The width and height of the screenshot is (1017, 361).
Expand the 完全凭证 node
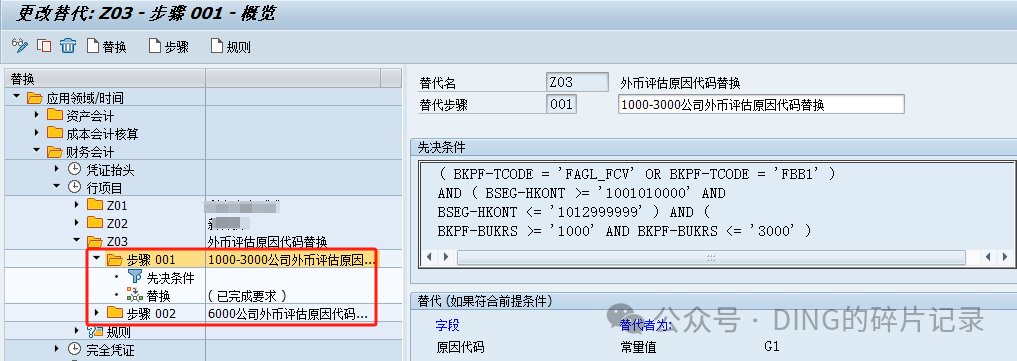pyautogui.click(x=57, y=349)
